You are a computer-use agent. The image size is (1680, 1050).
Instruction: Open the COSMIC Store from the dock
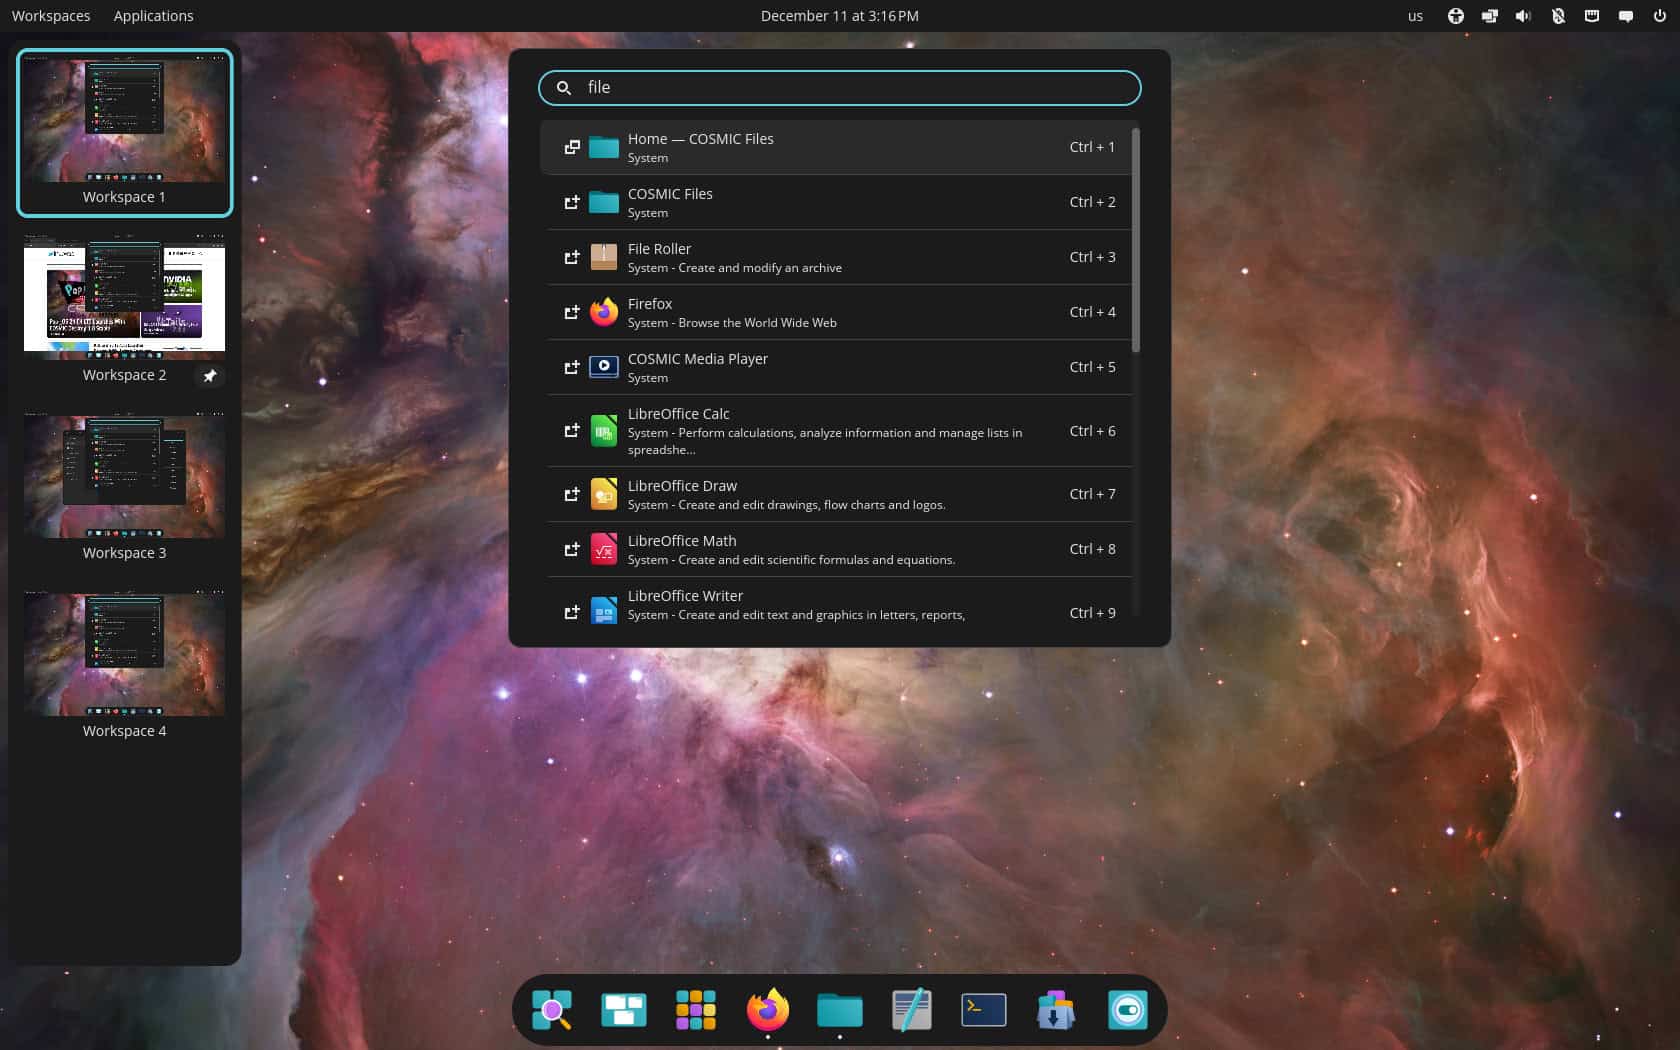tap(1055, 1010)
